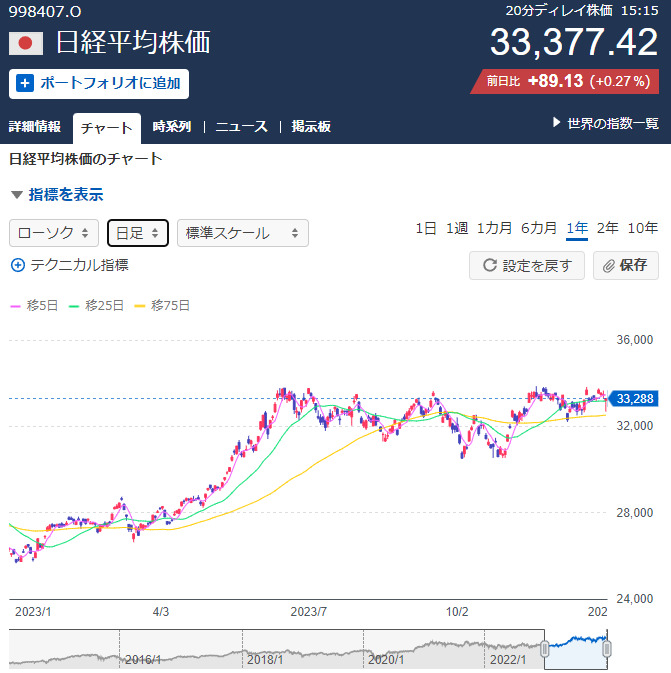Select the 6カ月 time range

539,228
